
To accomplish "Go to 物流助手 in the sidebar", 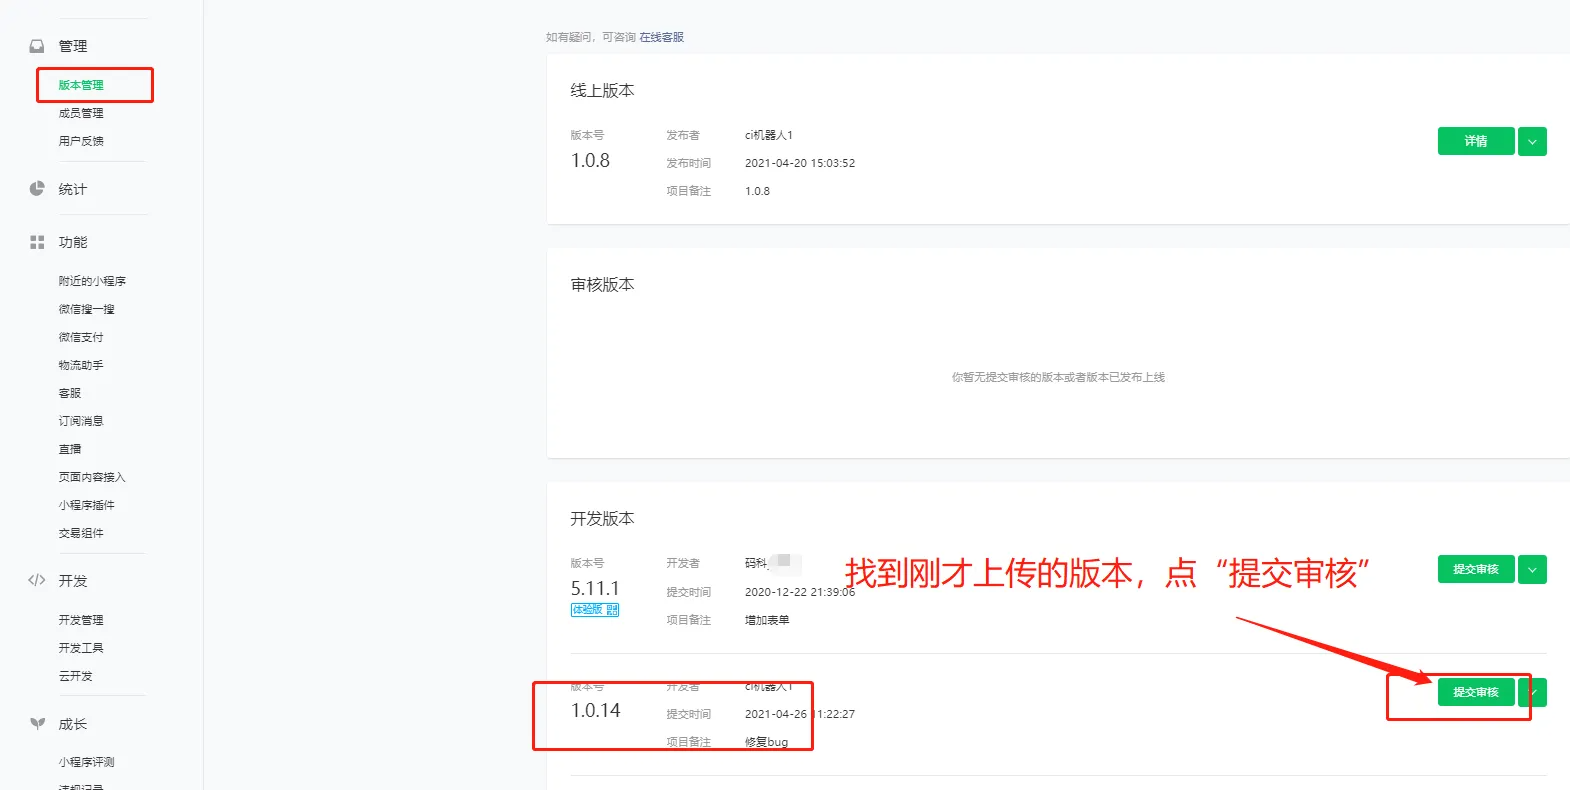I will pos(81,365).
